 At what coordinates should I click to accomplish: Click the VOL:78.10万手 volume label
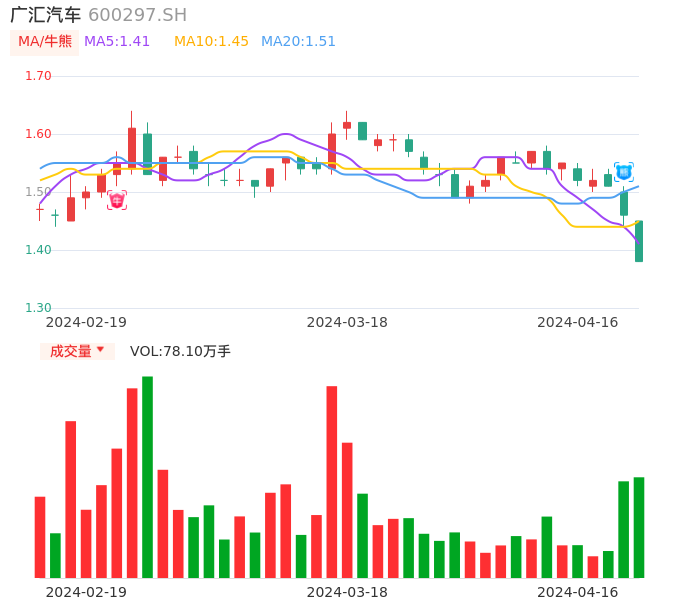pos(180,351)
